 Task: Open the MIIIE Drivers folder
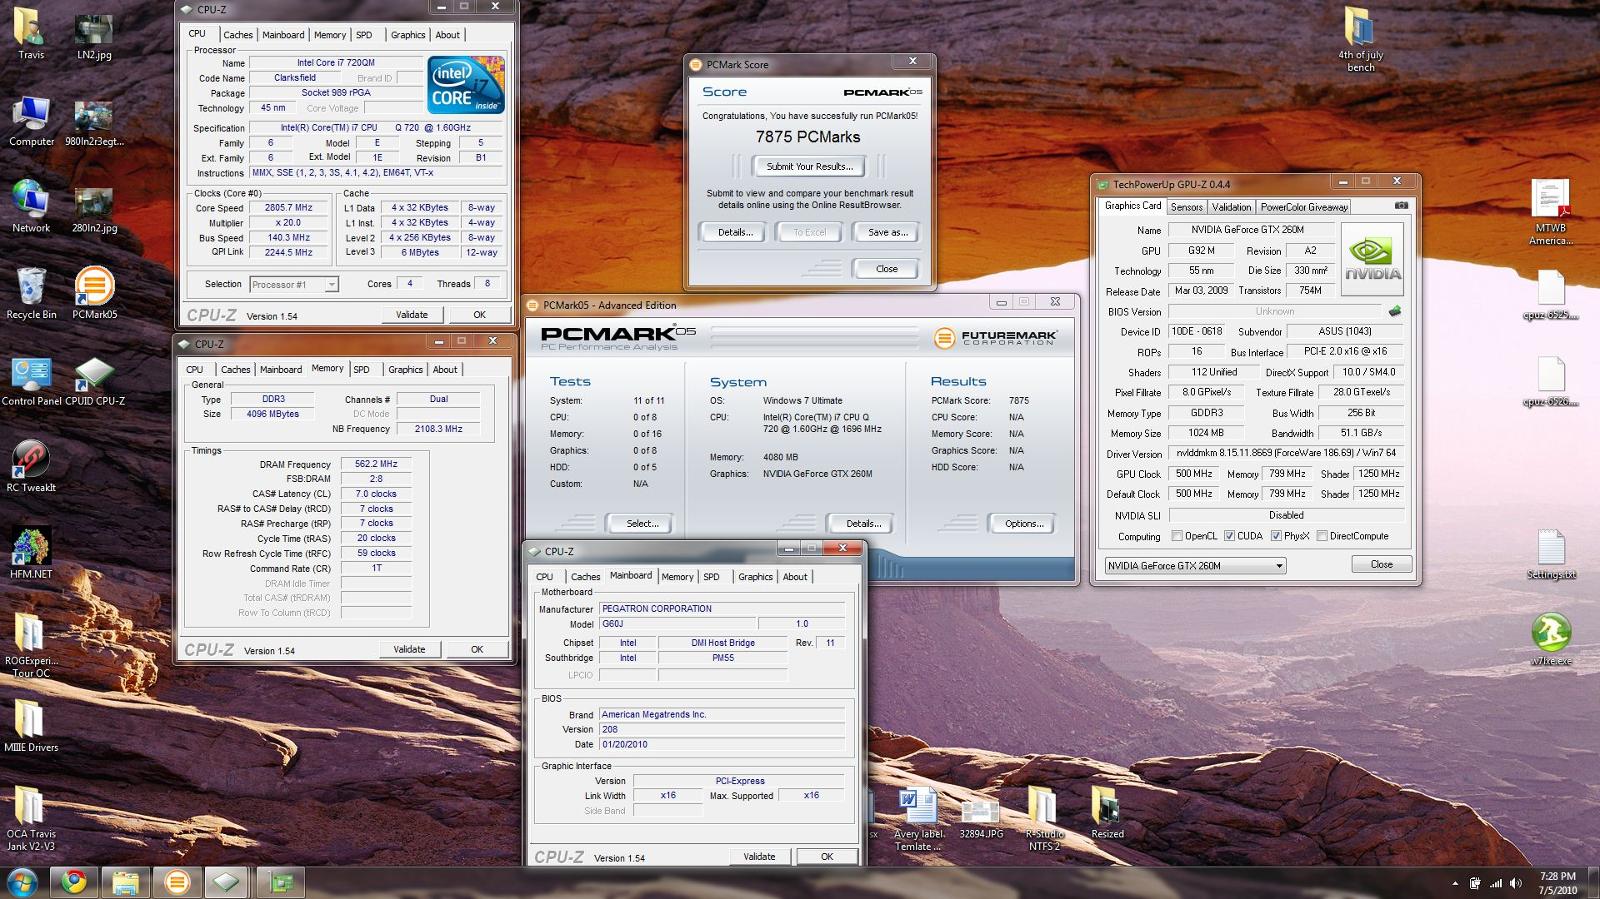(x=31, y=725)
